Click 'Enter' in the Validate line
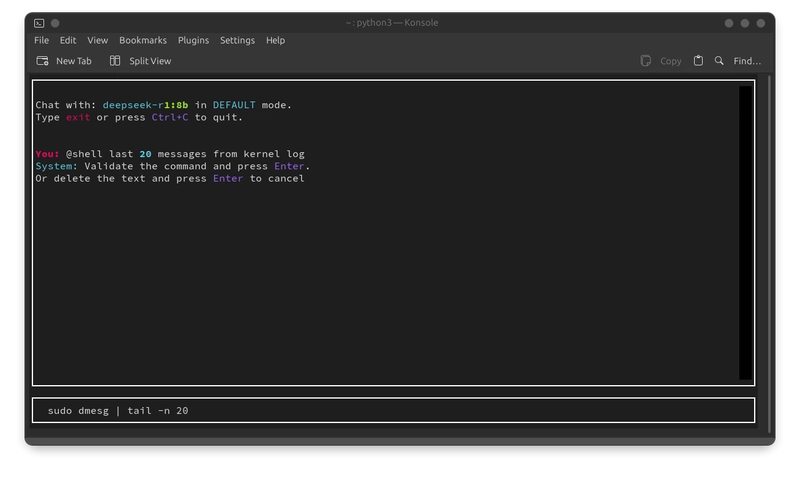Viewport: 800px width, 486px height. 289,166
